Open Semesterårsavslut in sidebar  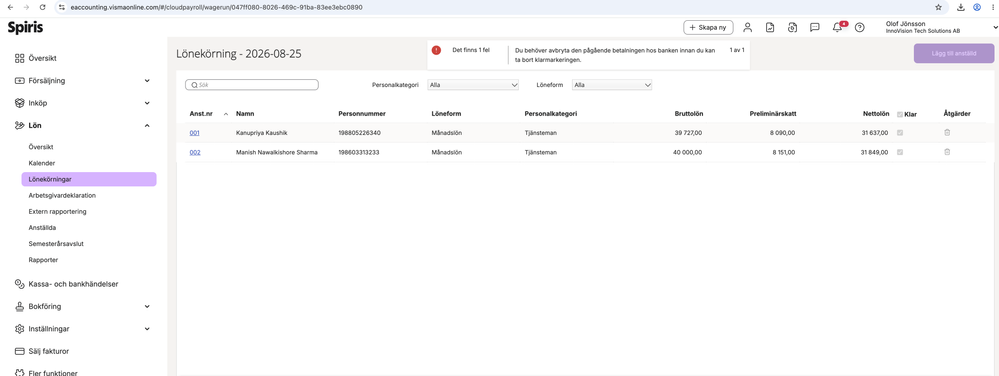point(56,243)
